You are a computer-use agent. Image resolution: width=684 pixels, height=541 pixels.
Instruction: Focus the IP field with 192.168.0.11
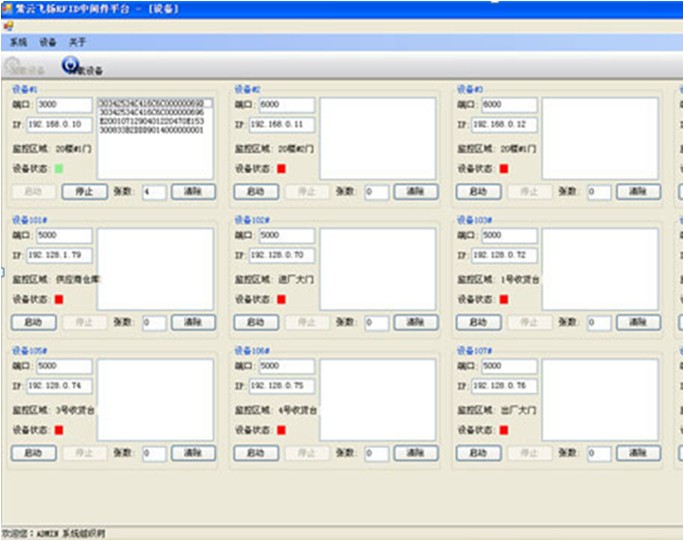point(280,124)
